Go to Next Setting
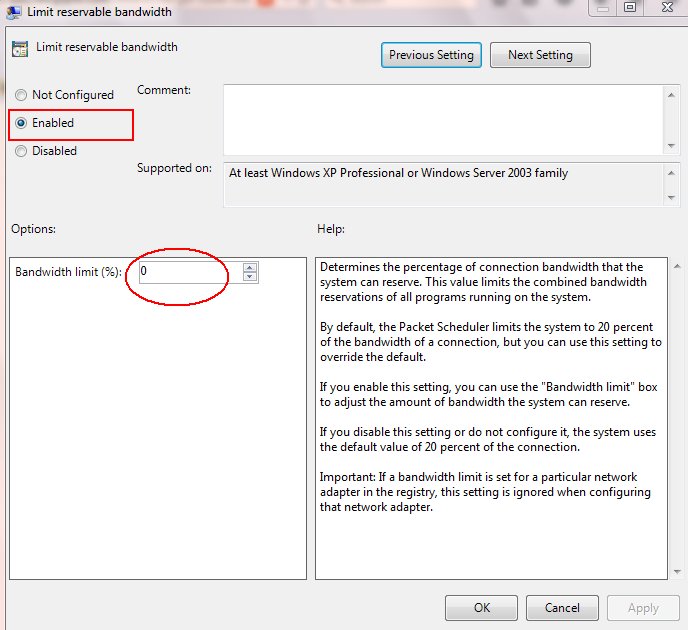688x630 pixels. point(540,55)
